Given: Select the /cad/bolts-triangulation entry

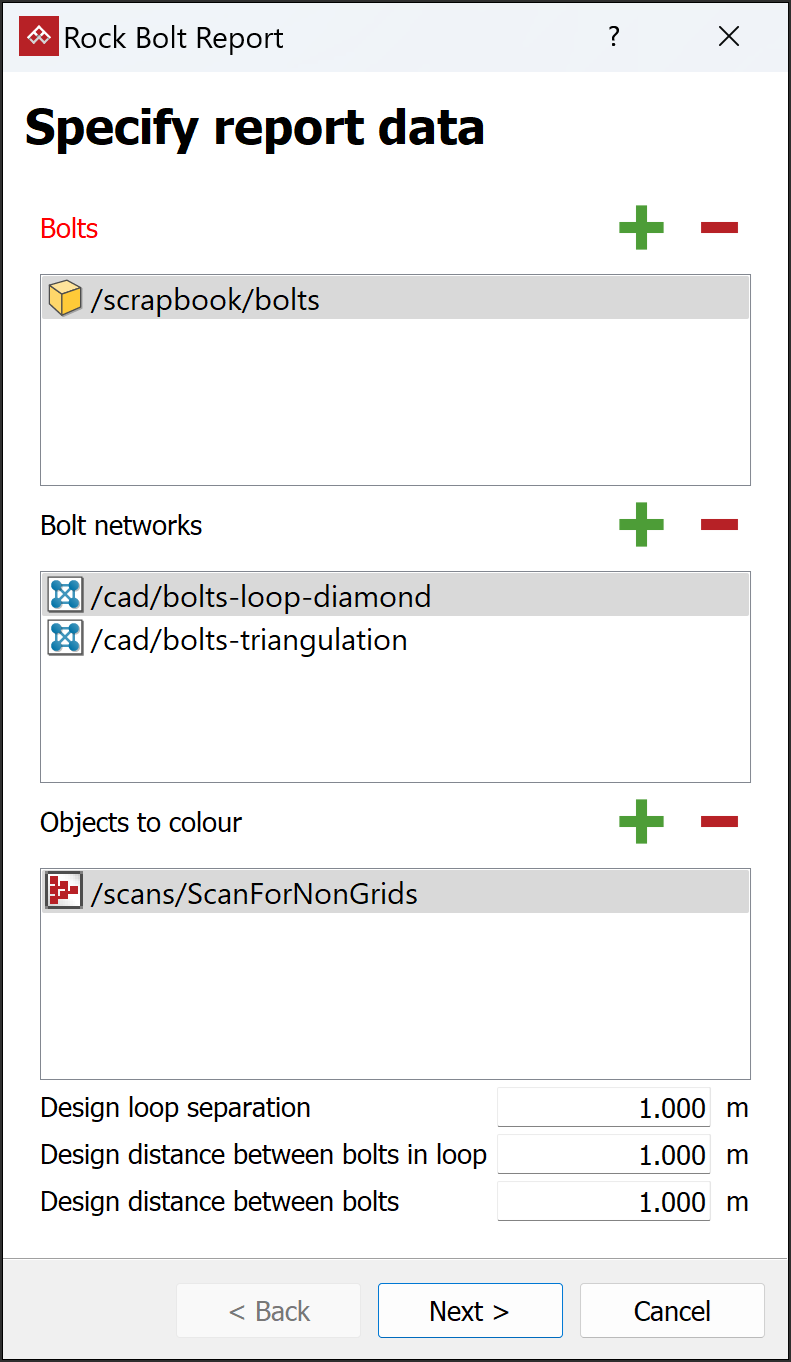Looking at the screenshot, I should click(249, 640).
